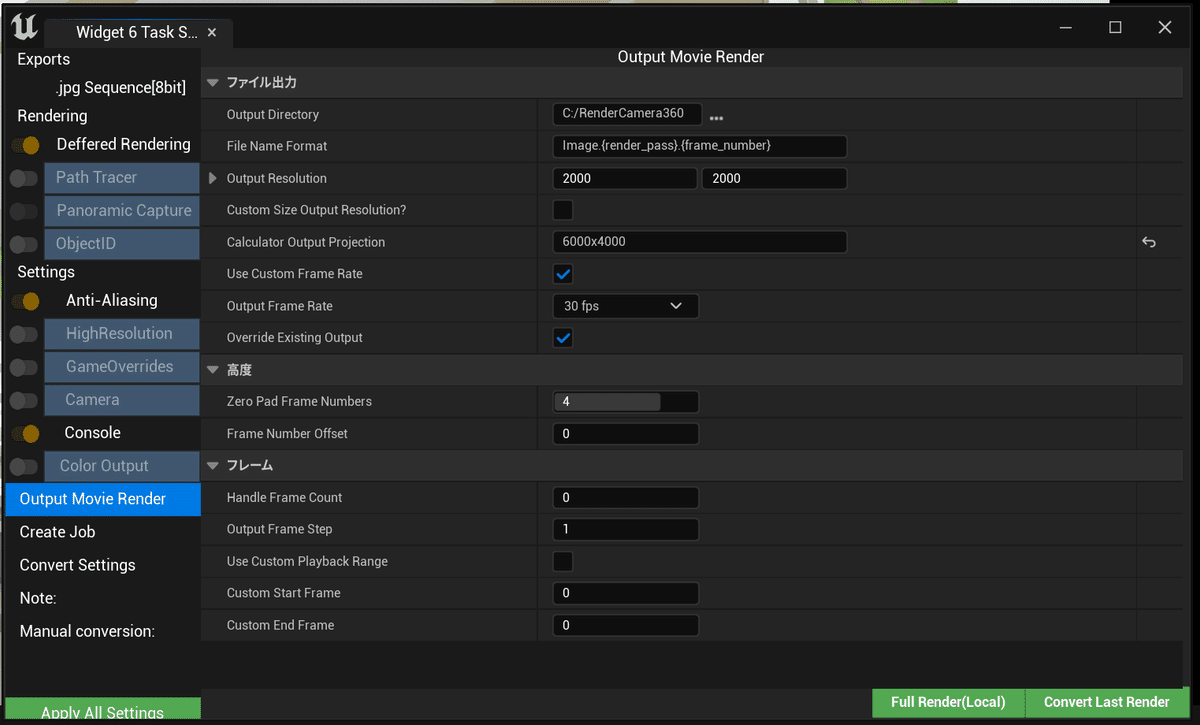Viewport: 1200px width, 725px height.
Task: Click the Convert Last Render button
Action: [x=1107, y=703]
